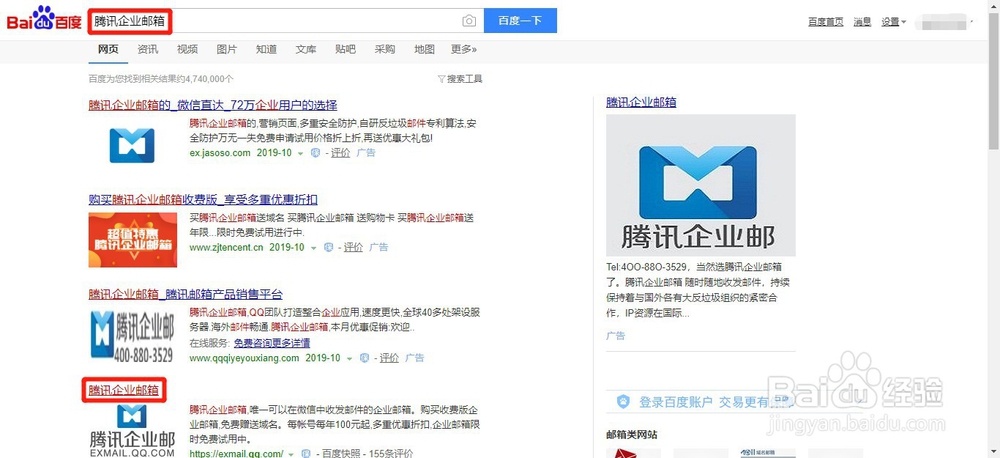Switch to 图片 tab
Image resolution: width=1000 pixels, height=458 pixels.
[x=226, y=49]
